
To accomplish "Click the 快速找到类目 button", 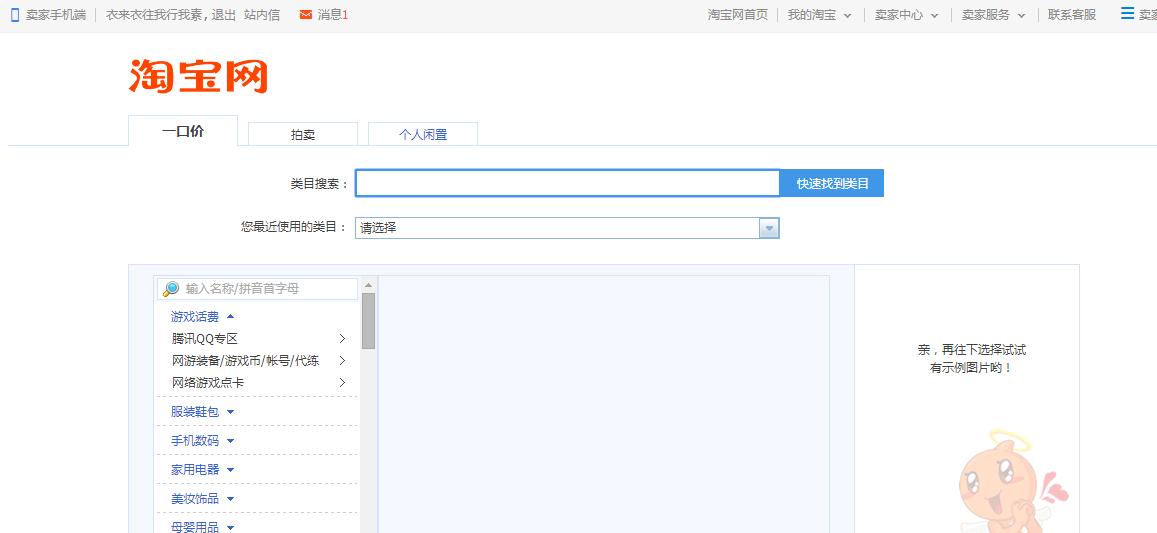I will (832, 184).
